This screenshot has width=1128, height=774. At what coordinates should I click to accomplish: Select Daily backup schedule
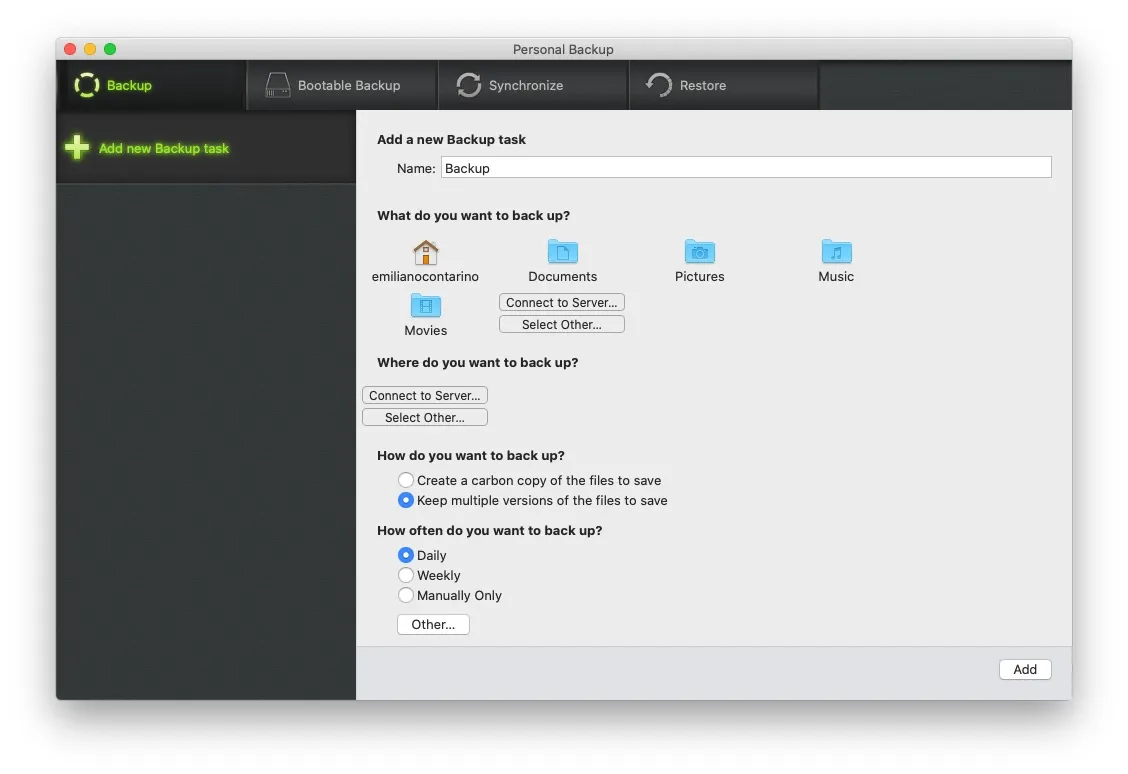coord(406,555)
